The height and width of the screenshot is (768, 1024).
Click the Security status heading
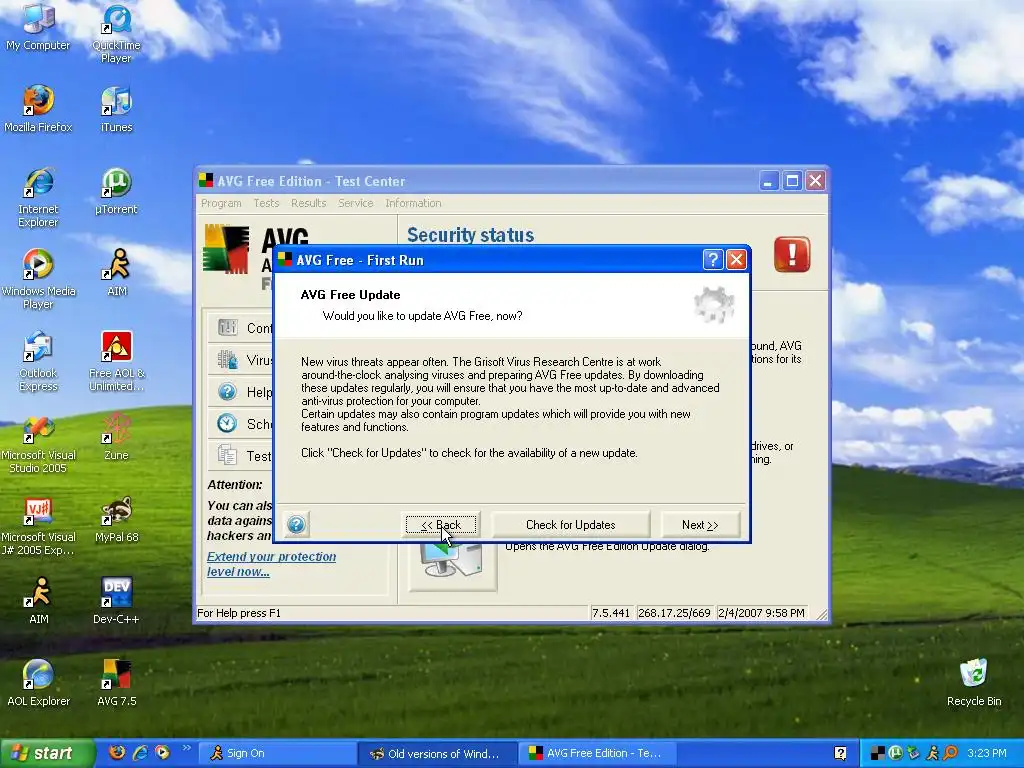(470, 234)
